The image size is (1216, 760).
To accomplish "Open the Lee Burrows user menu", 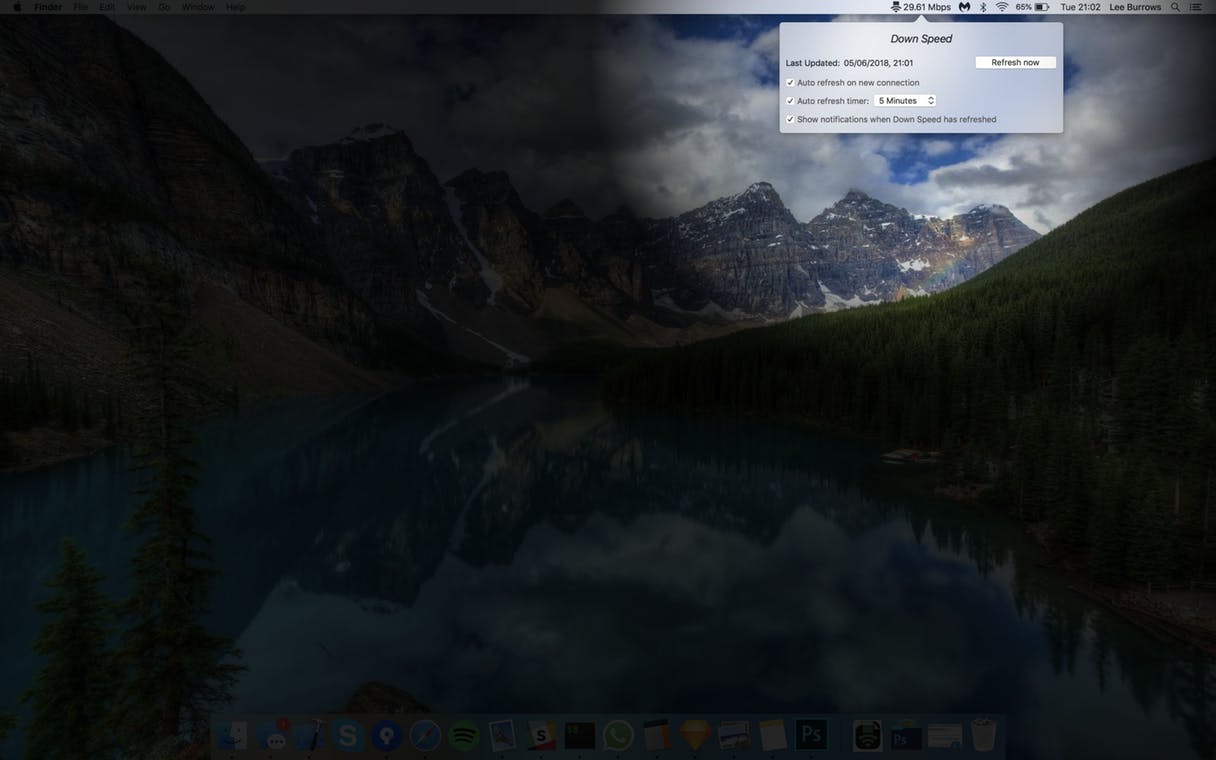I will 1135,7.
